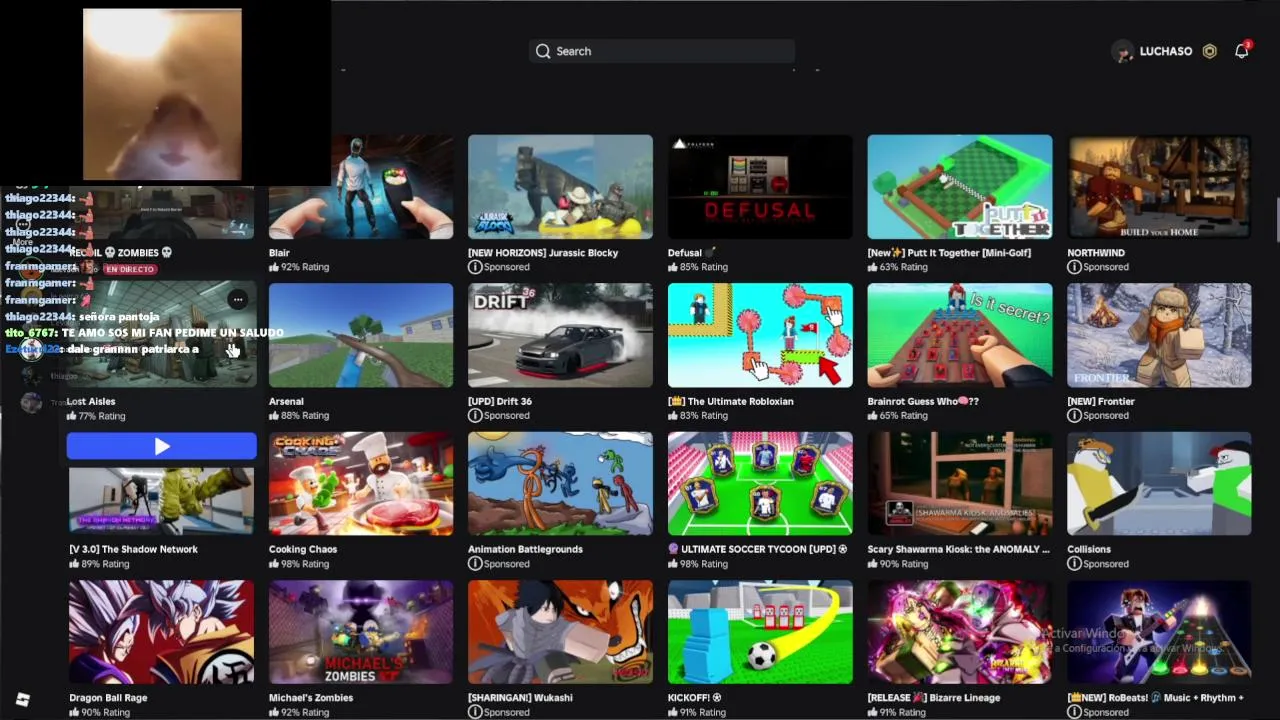Click the thumbs-up icon under Michael's Zombies
This screenshot has width=1280, height=720.
coord(274,712)
